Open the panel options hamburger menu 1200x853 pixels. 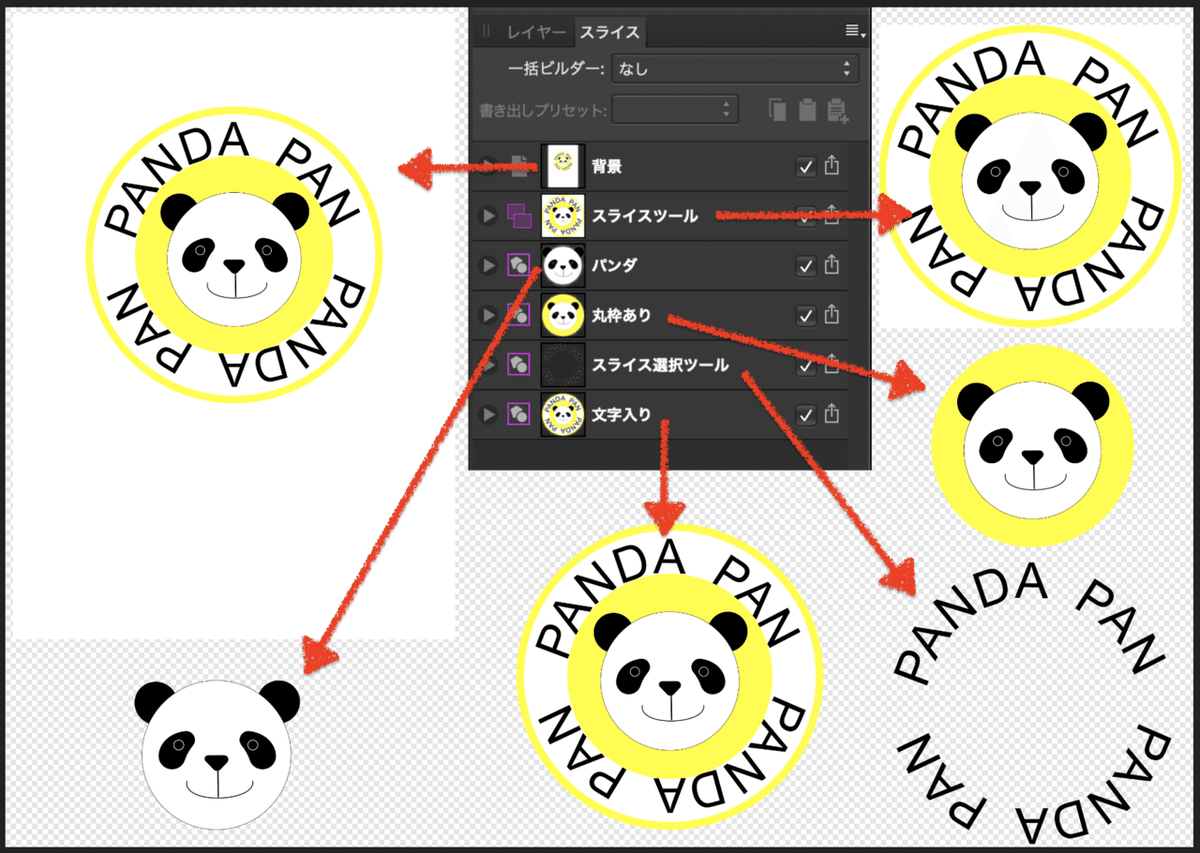point(854,31)
